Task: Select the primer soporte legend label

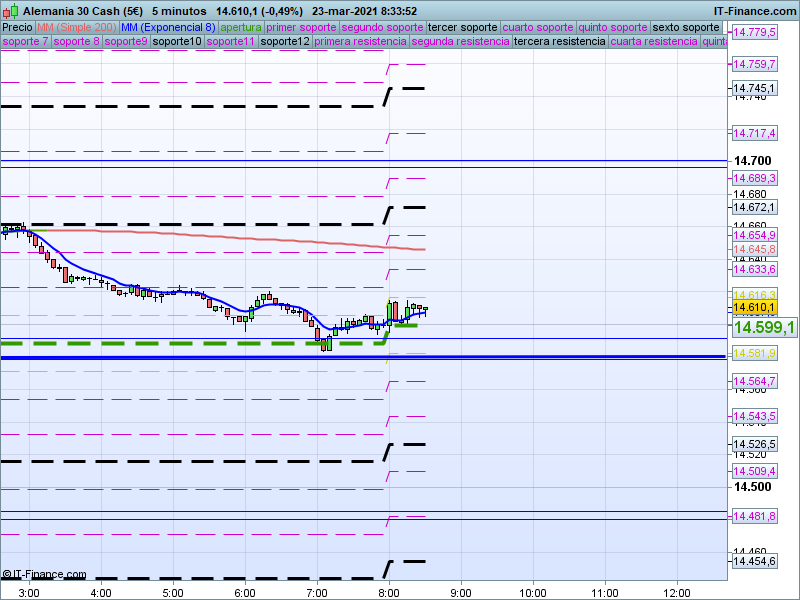Action: (x=302, y=27)
